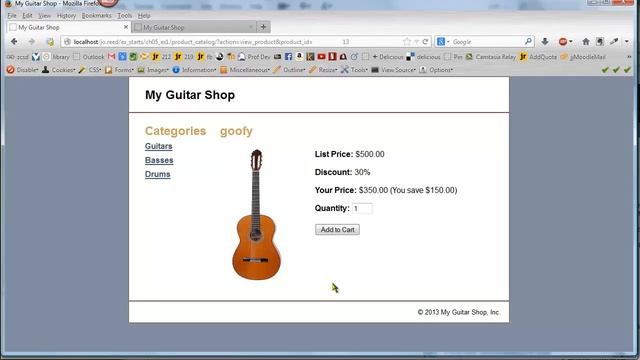Open the library bookmark
Screen dimensions: 640x360
coord(56,57)
